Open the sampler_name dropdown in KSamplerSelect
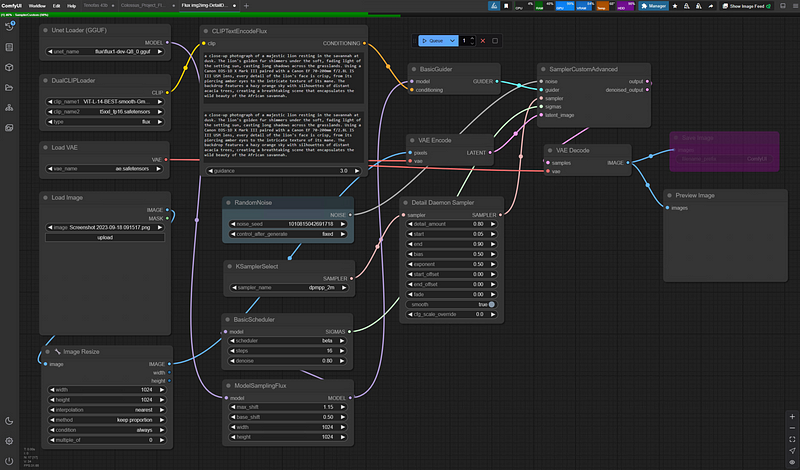 (288, 288)
